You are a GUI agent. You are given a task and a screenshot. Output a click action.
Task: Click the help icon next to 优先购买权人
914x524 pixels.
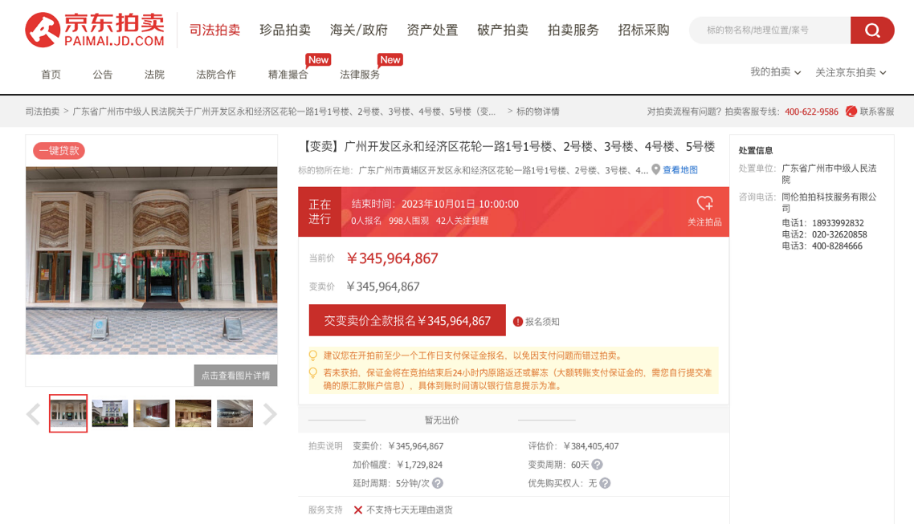click(605, 483)
